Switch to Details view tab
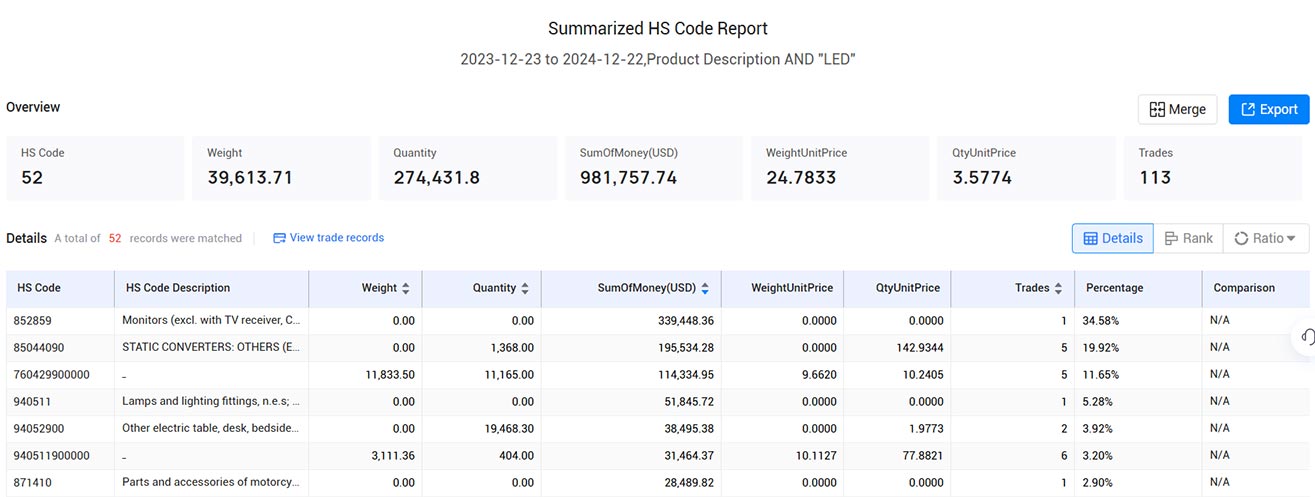The width and height of the screenshot is (1315, 497). (x=1112, y=238)
